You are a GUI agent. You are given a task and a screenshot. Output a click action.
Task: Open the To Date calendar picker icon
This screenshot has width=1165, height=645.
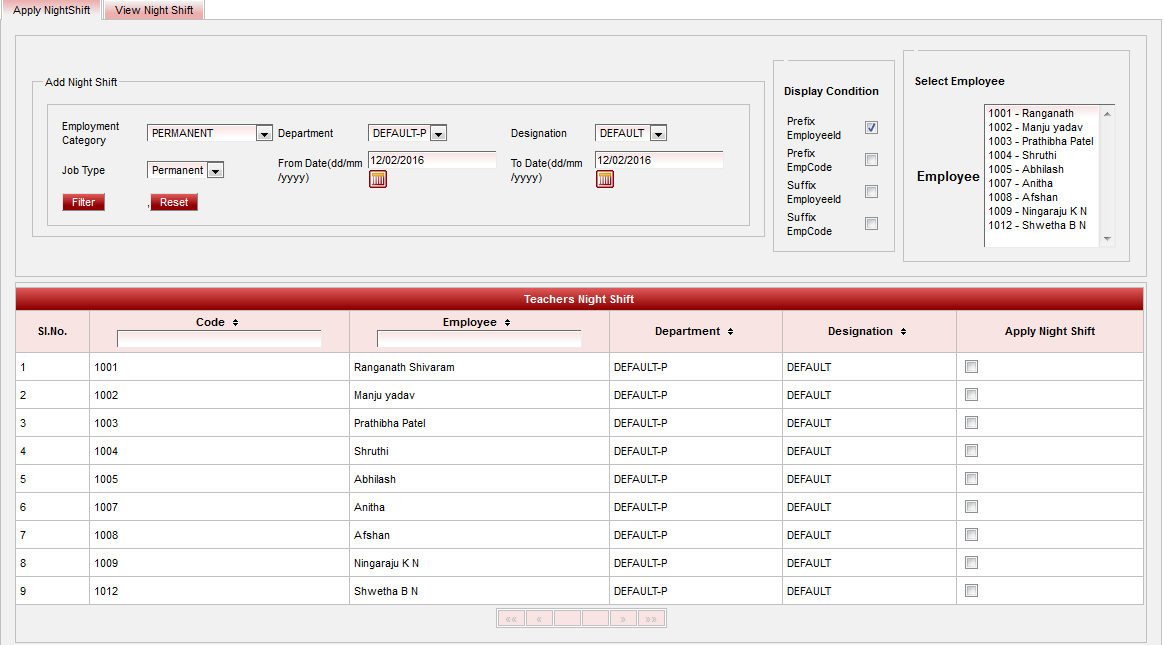[605, 179]
